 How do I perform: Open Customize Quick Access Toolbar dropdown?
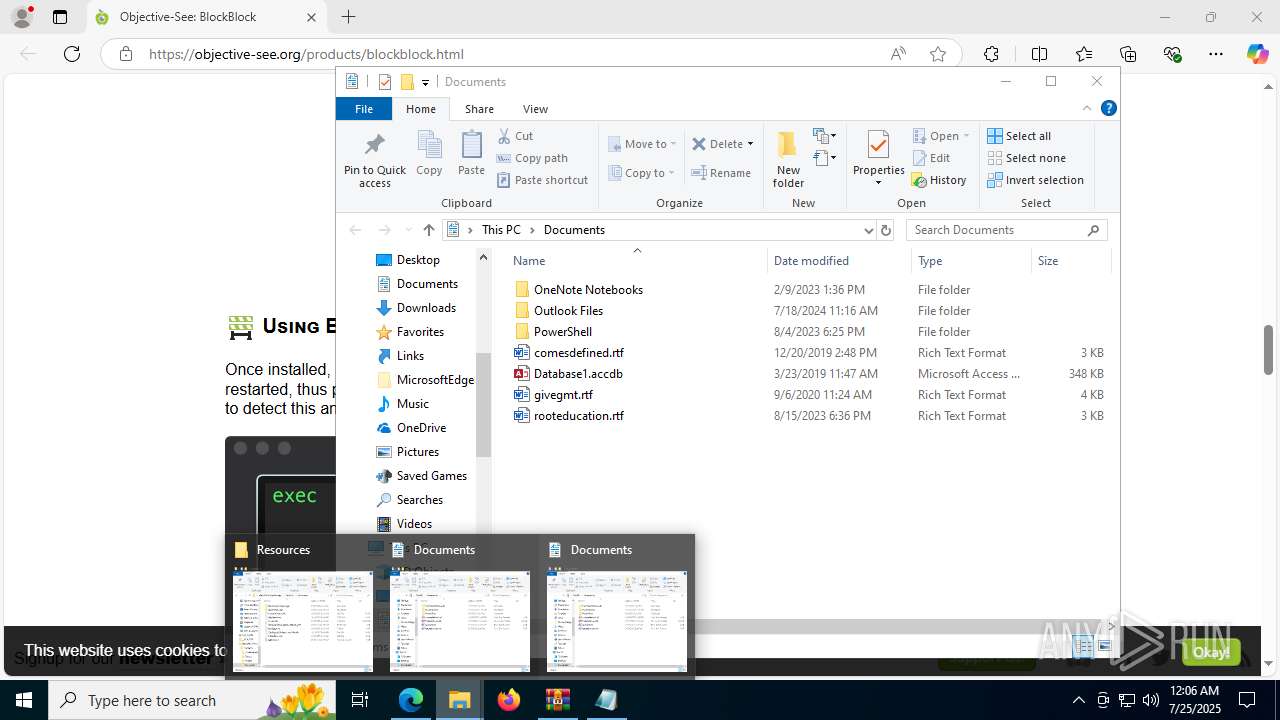(x=426, y=82)
